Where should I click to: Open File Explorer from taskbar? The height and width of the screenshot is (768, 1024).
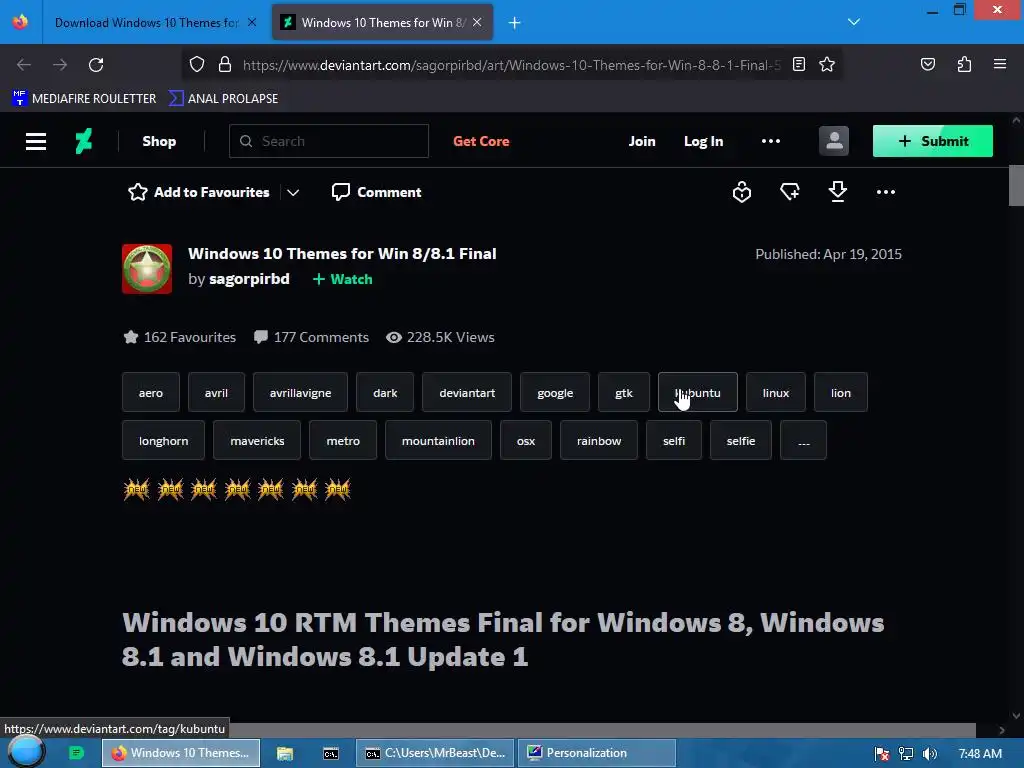pos(285,753)
